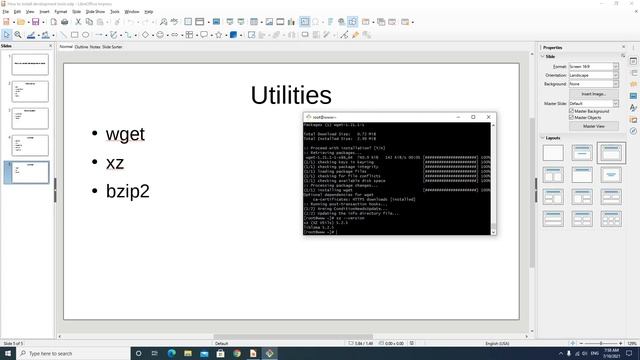The height and width of the screenshot is (360, 640).
Task: Click the Print icon in toolbar
Action: (64, 22)
